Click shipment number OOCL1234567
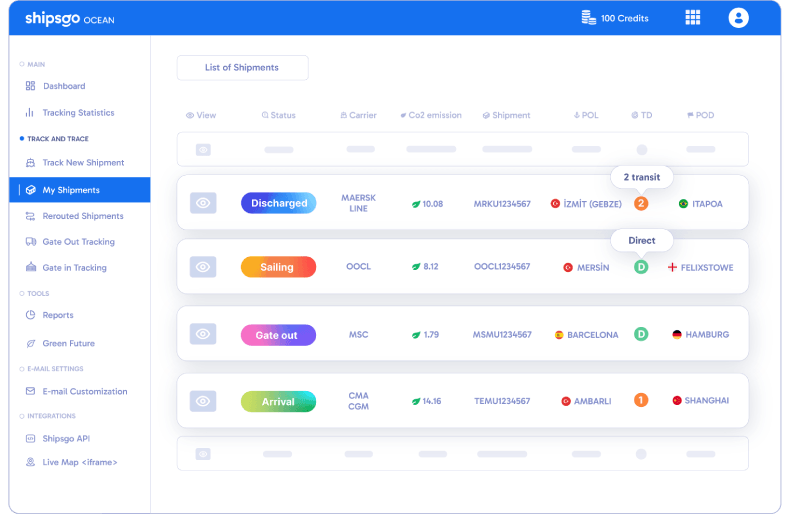This screenshot has height=514, width=790. pos(502,266)
